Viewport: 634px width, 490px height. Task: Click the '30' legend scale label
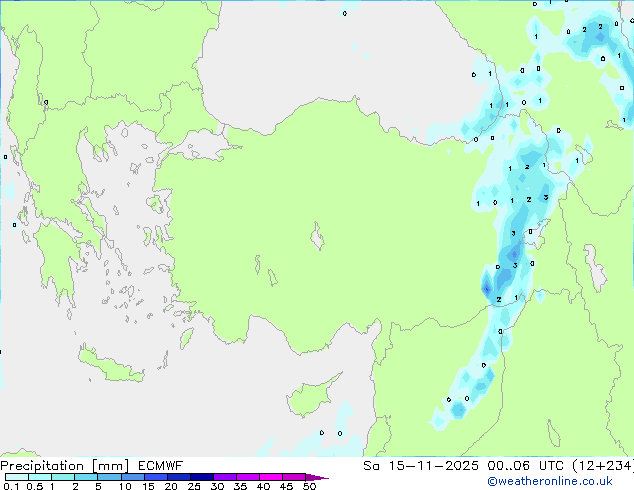click(x=217, y=486)
